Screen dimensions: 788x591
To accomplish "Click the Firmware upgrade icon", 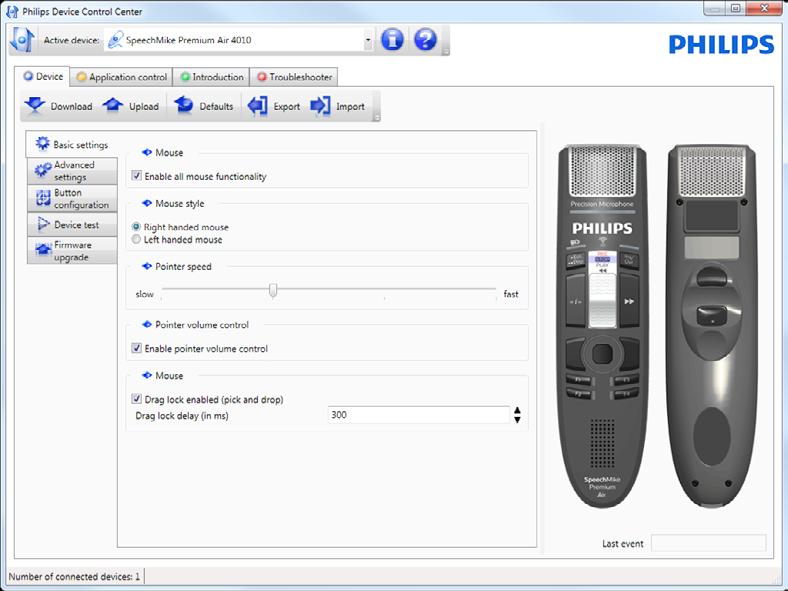I will pyautogui.click(x=43, y=250).
